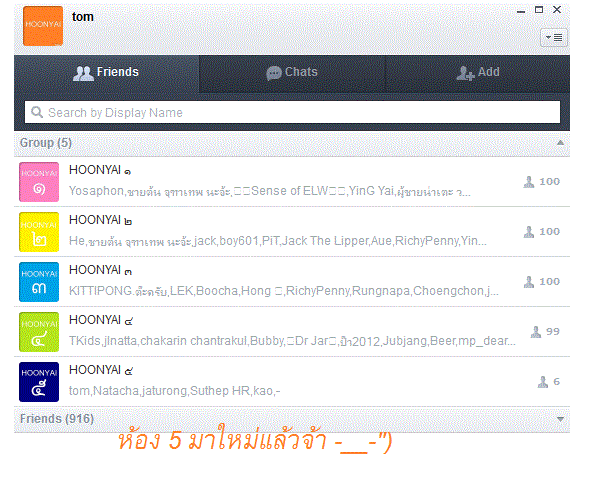Select member list tom,Natacha,jaturong
The image size is (590, 493).
click(175, 391)
